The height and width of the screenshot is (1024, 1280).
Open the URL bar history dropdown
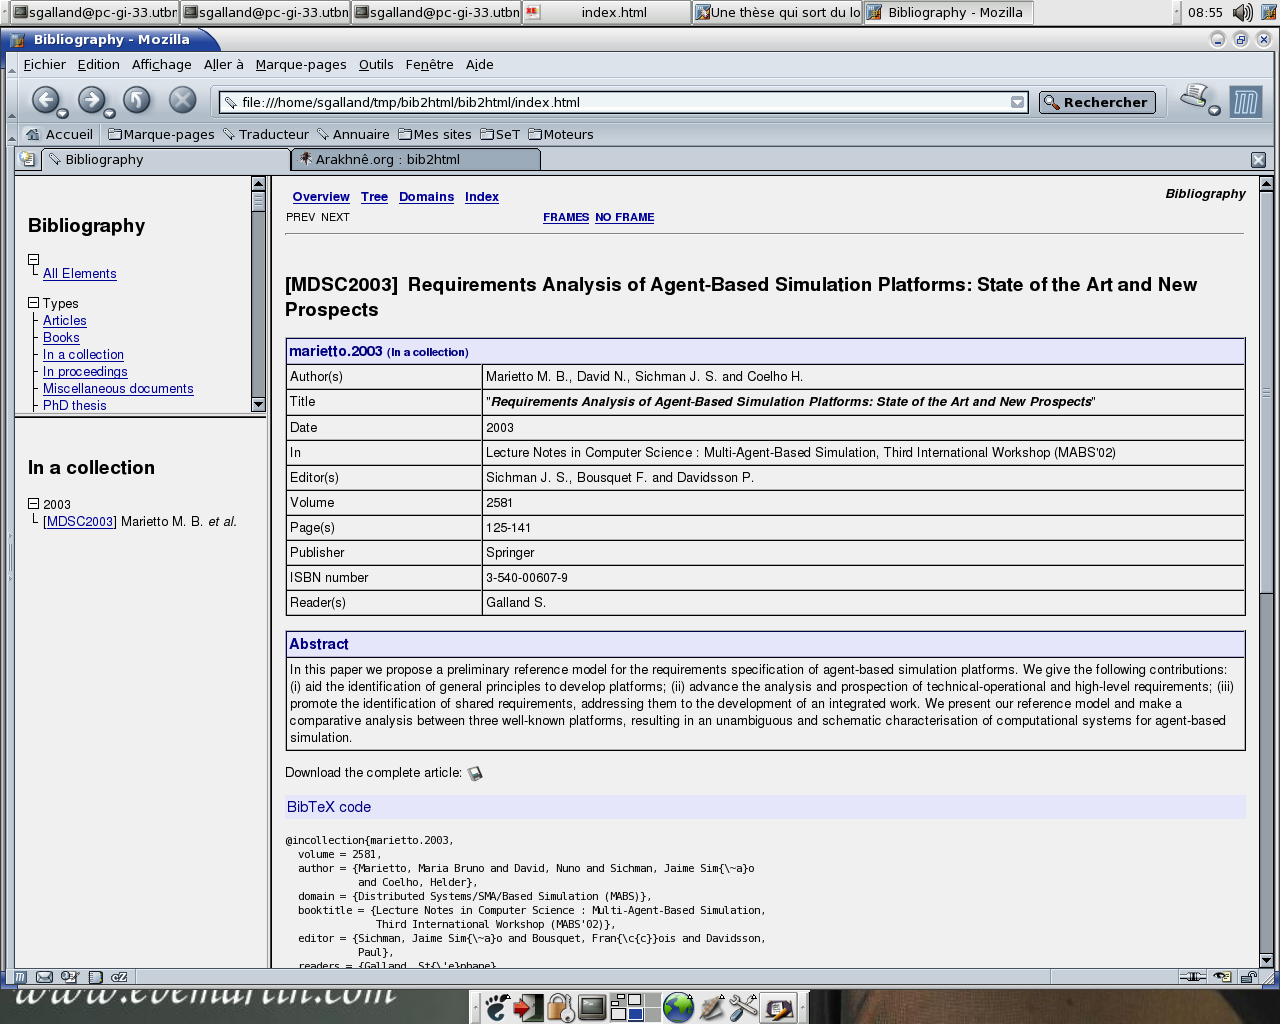point(1017,102)
